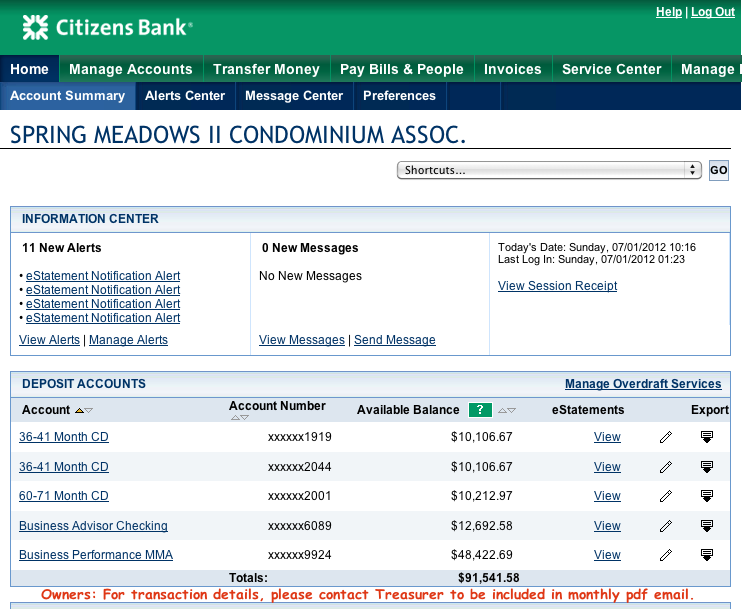Sort by Available Balance column arrows
This screenshot has height=609, width=742.
507,410
